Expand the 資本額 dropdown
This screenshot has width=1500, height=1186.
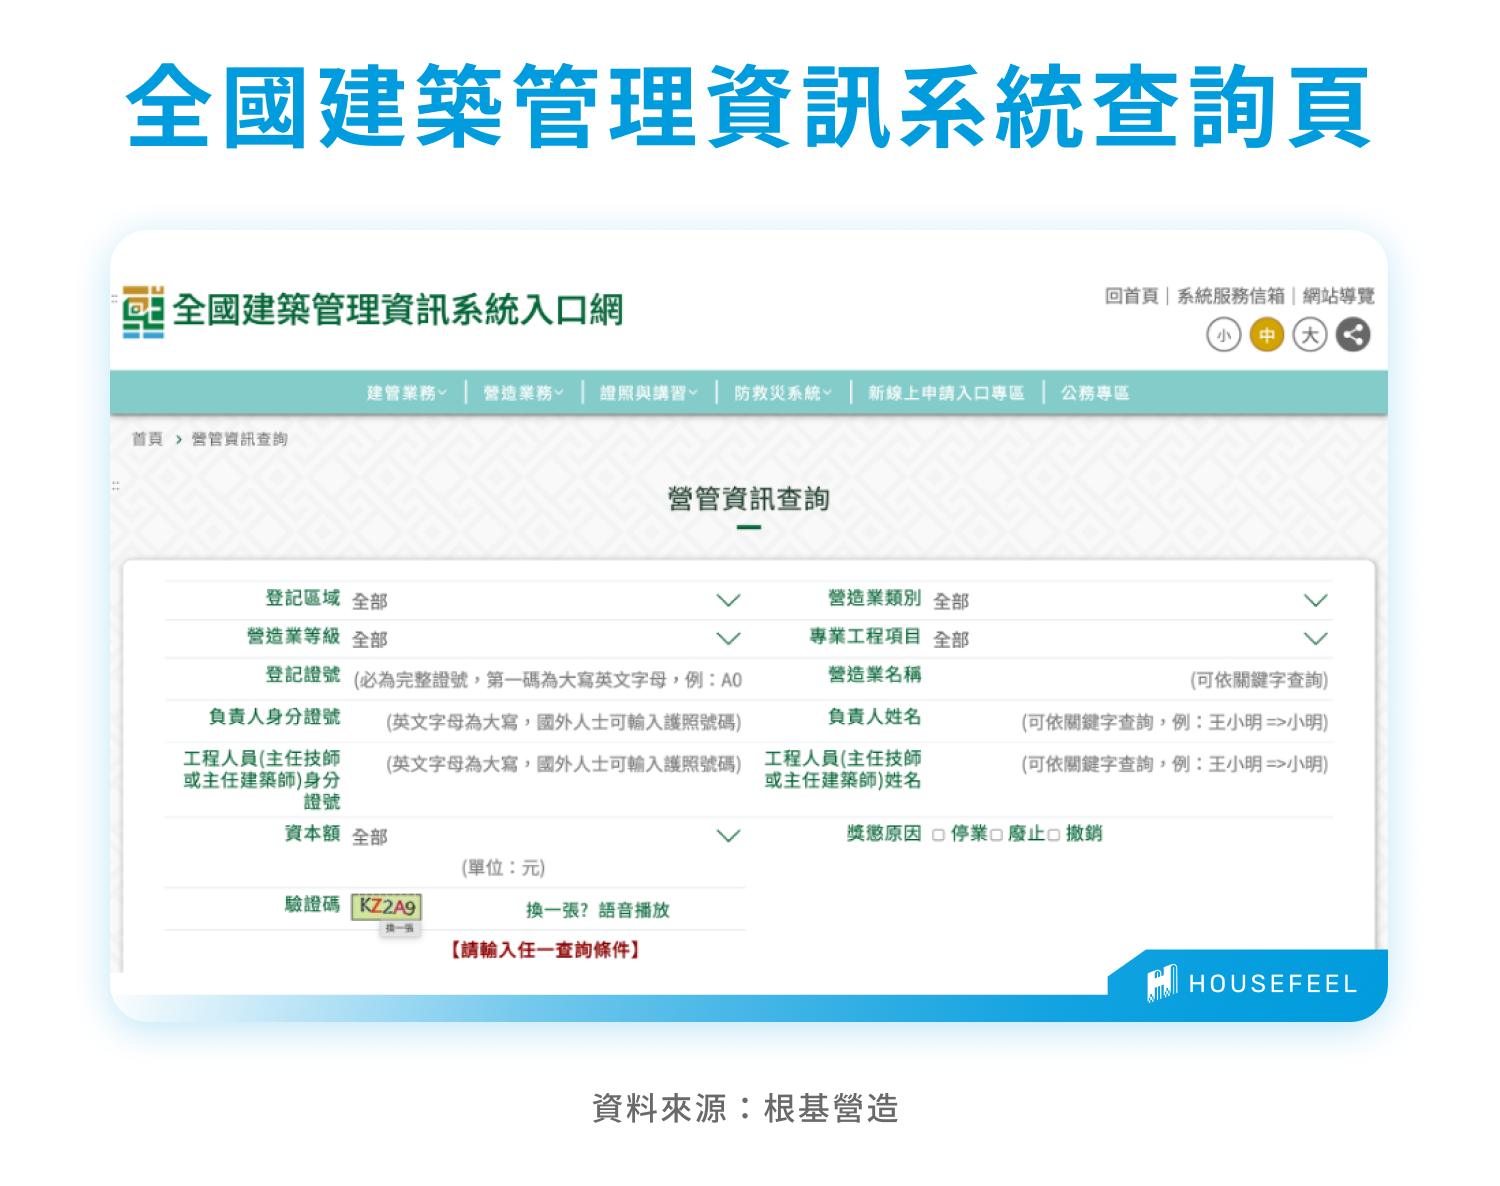546,836
